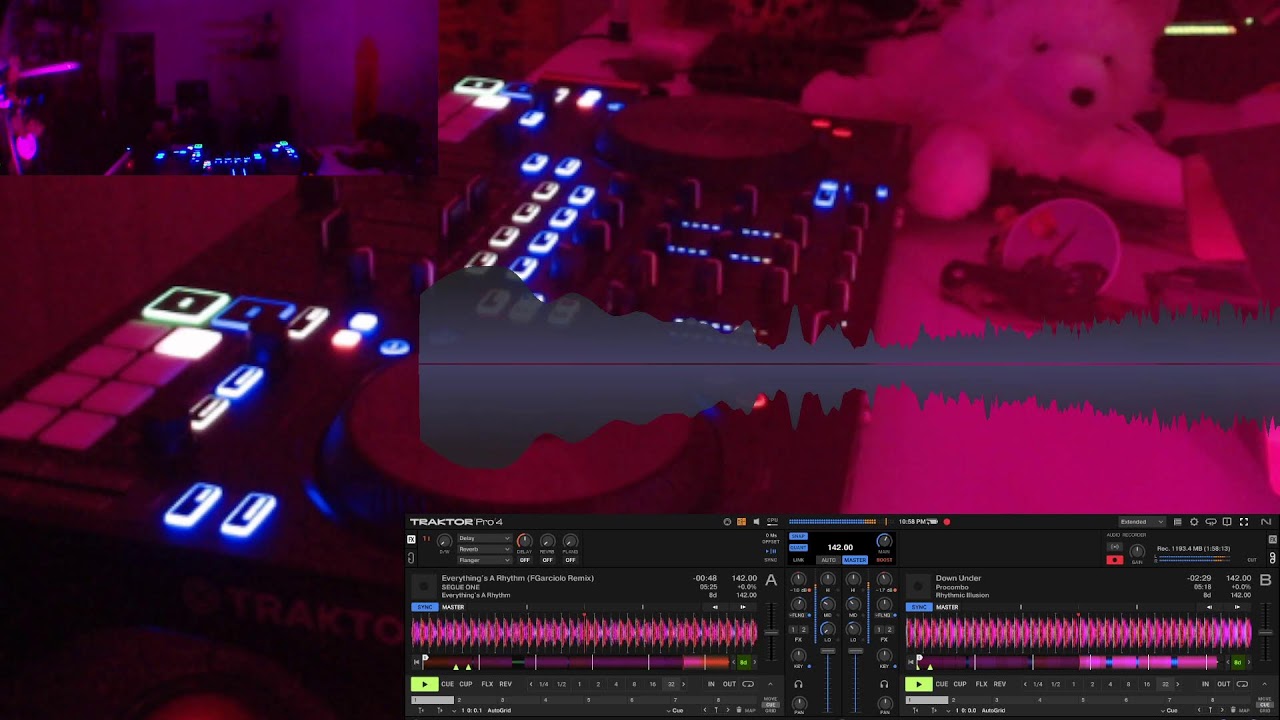Adjust Deck B tempo fader
This screenshot has height=720, width=1280.
tap(1266, 632)
